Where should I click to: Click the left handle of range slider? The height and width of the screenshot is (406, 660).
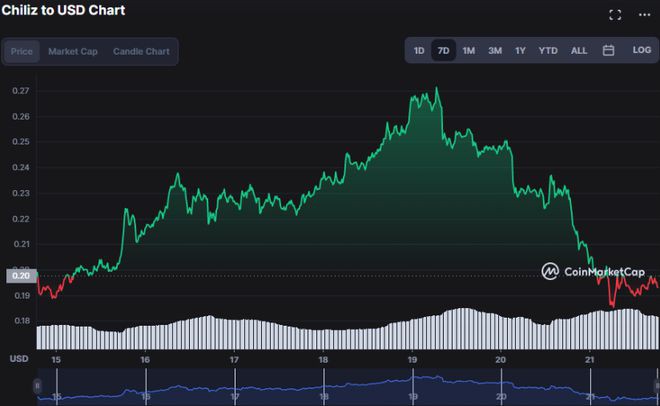[38, 385]
